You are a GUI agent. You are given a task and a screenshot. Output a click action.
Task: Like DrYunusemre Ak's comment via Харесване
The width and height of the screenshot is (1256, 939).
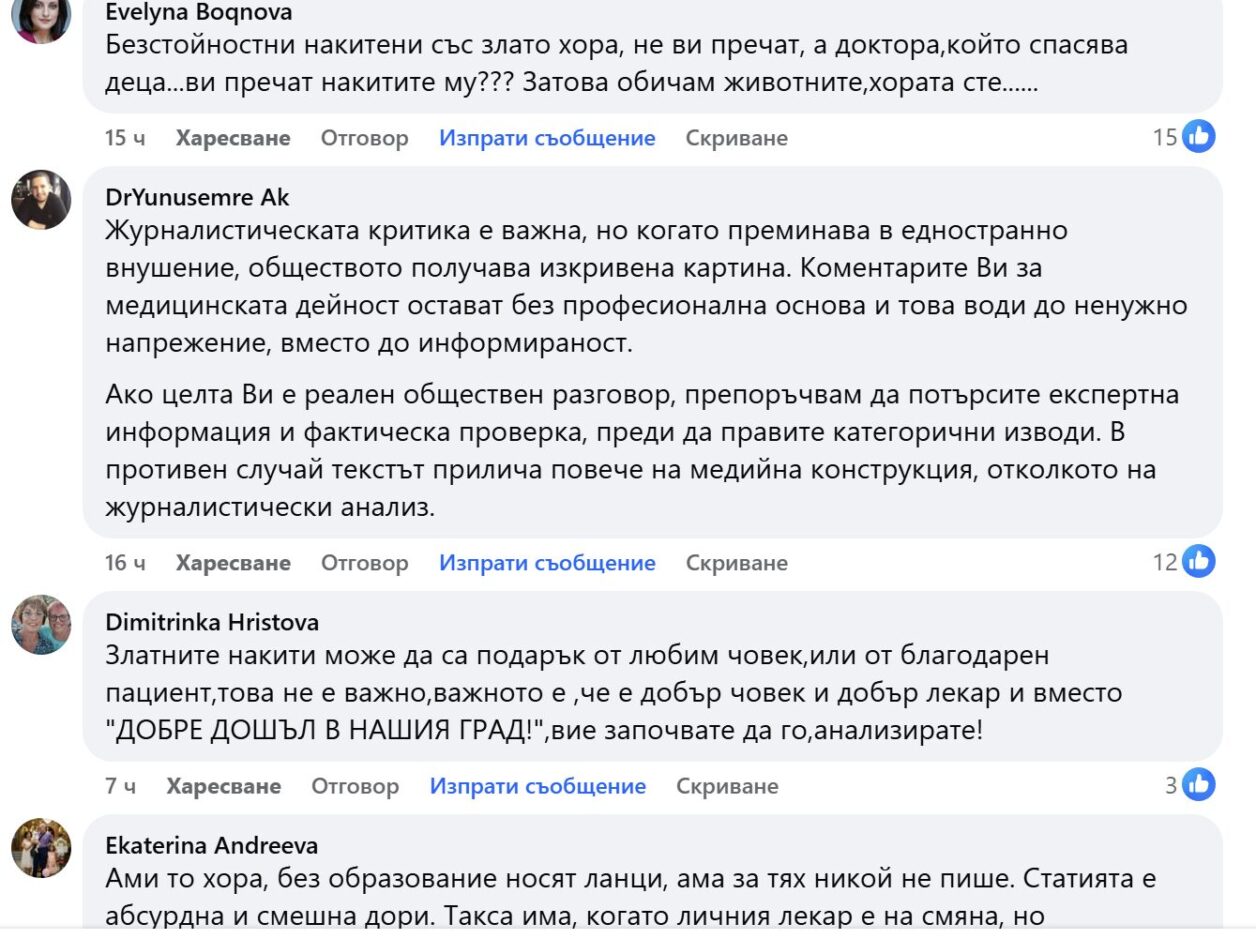[x=233, y=563]
